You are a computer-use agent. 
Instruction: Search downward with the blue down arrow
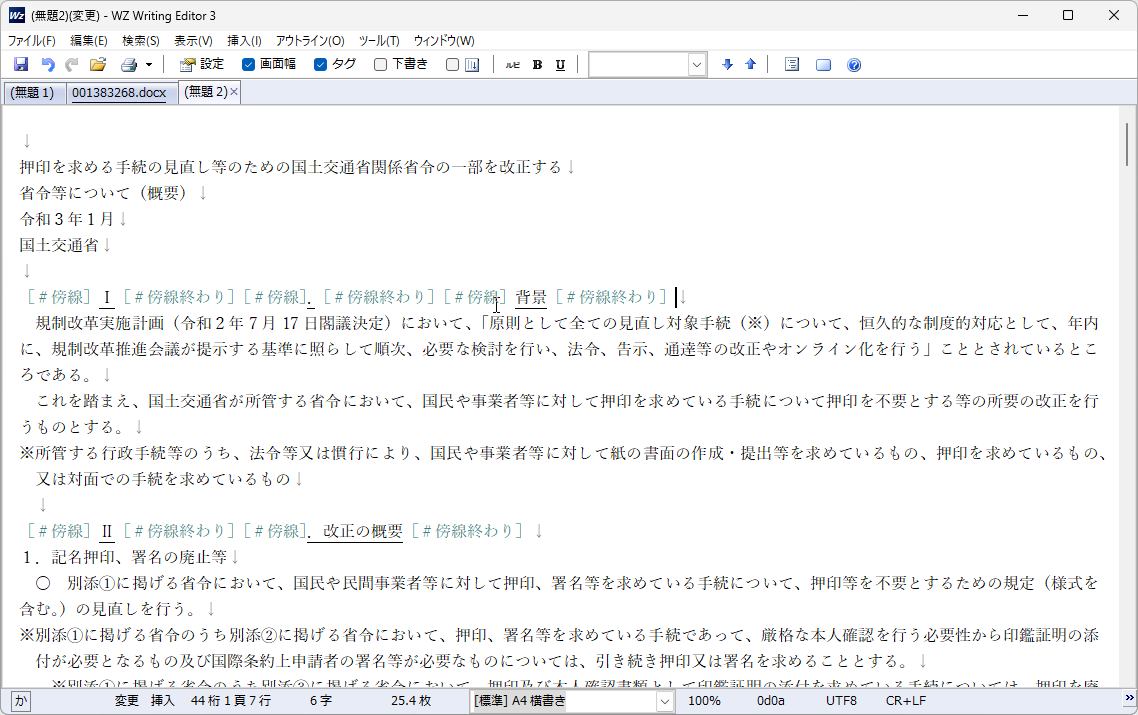coord(727,64)
